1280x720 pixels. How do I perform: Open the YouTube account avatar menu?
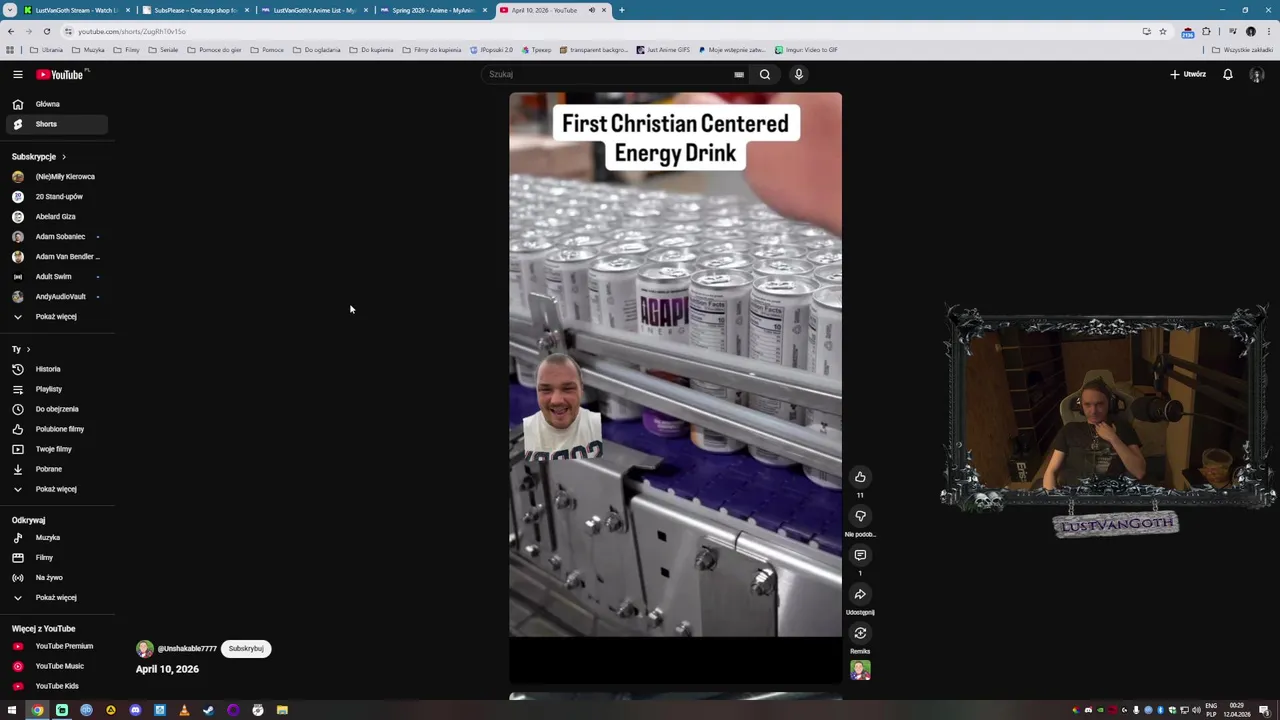pyautogui.click(x=1257, y=74)
